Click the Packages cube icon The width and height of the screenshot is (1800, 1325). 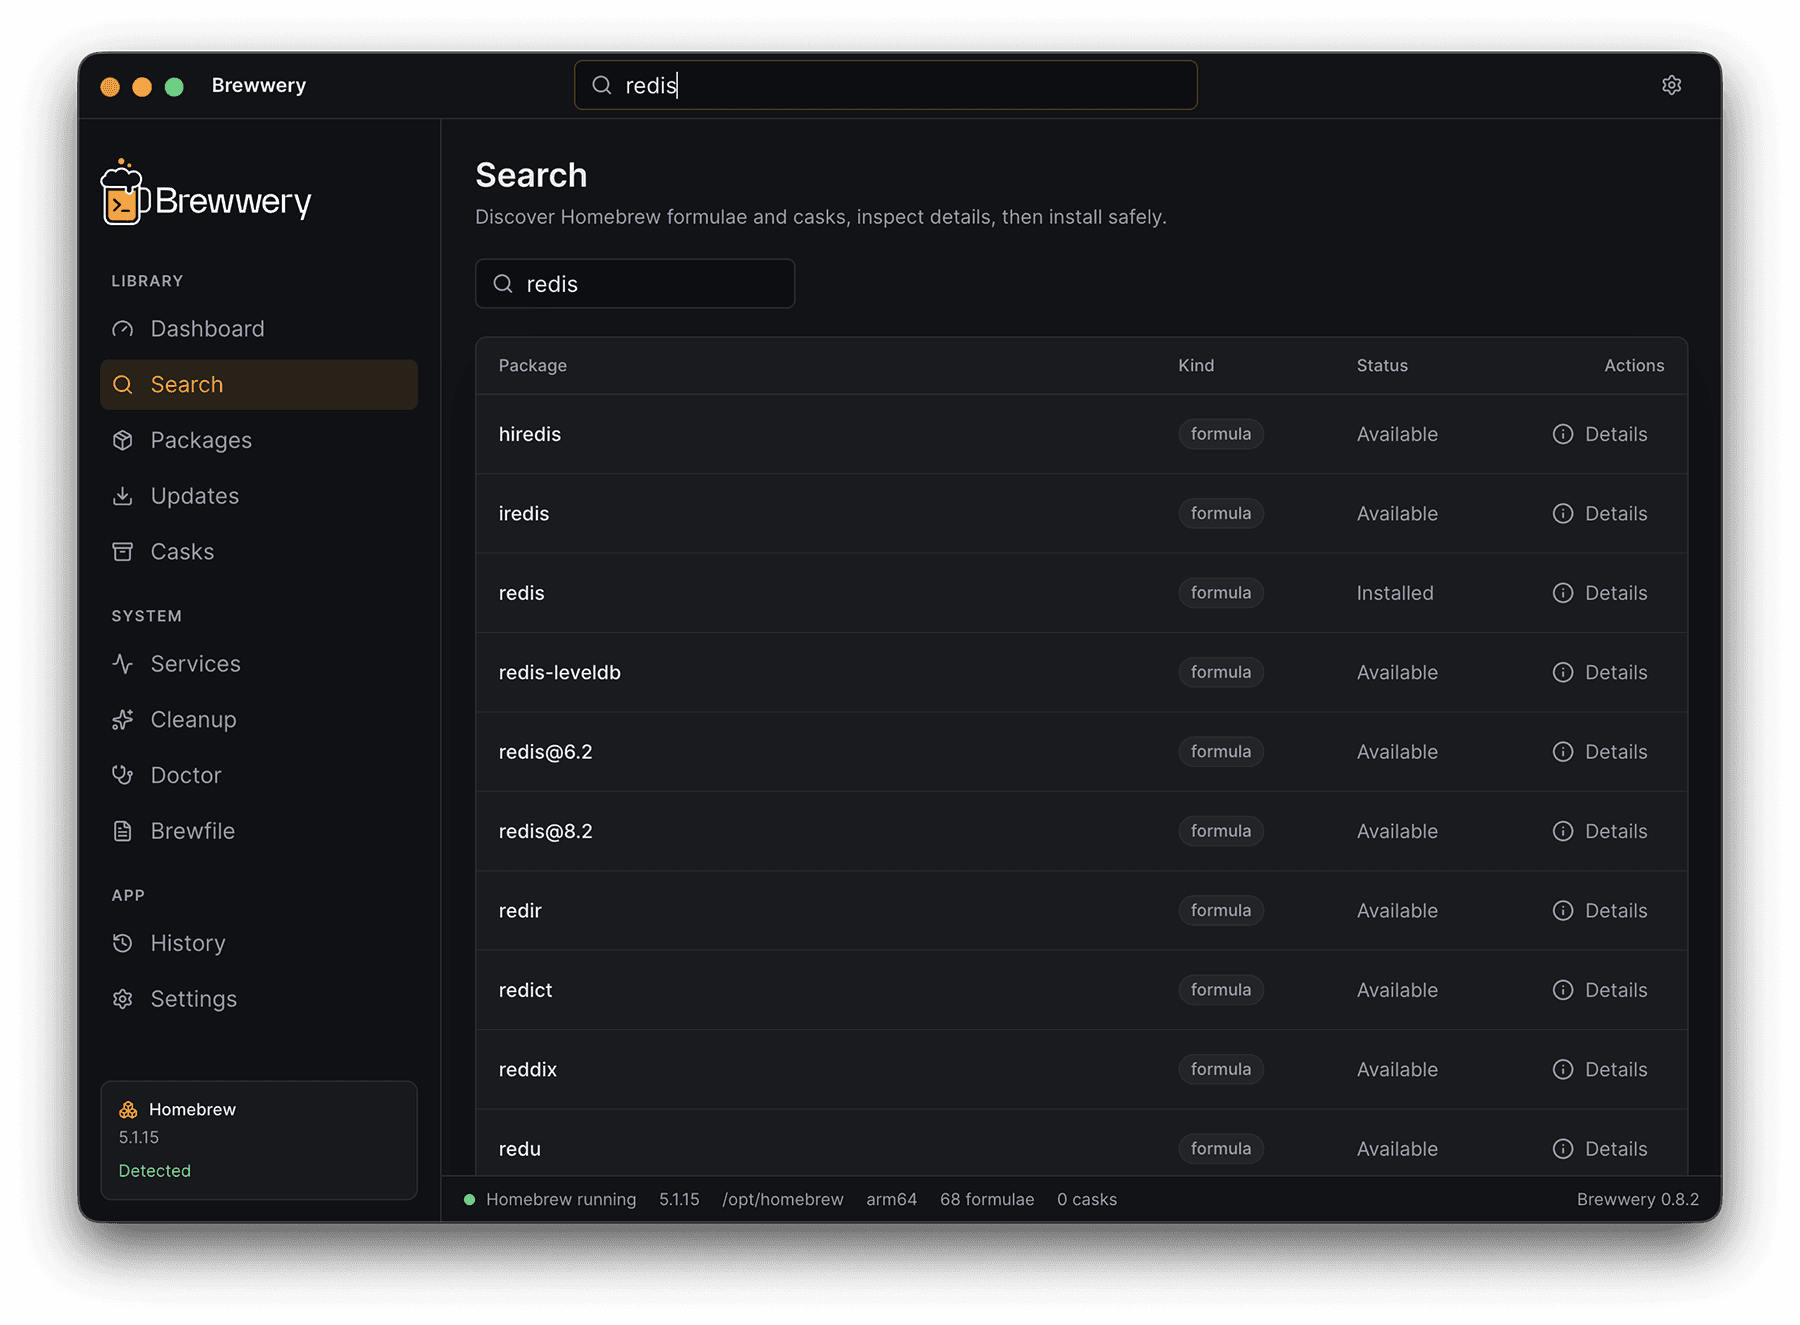(x=123, y=441)
